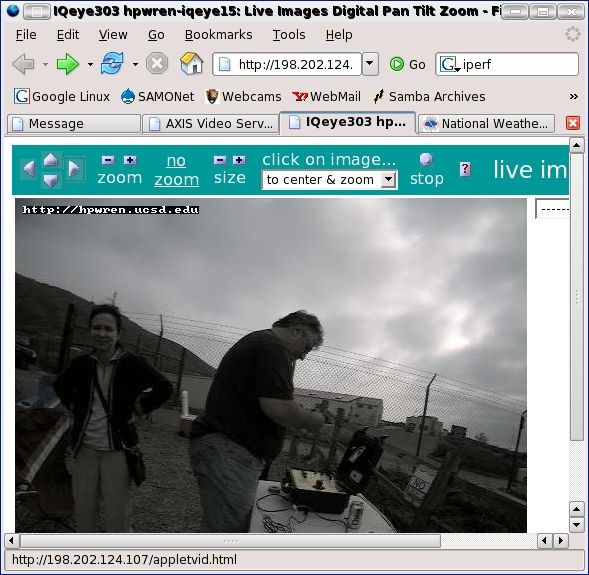Viewport: 589px width, 575px height.
Task: Expand the URL address history dropdown
Action: click(x=370, y=64)
